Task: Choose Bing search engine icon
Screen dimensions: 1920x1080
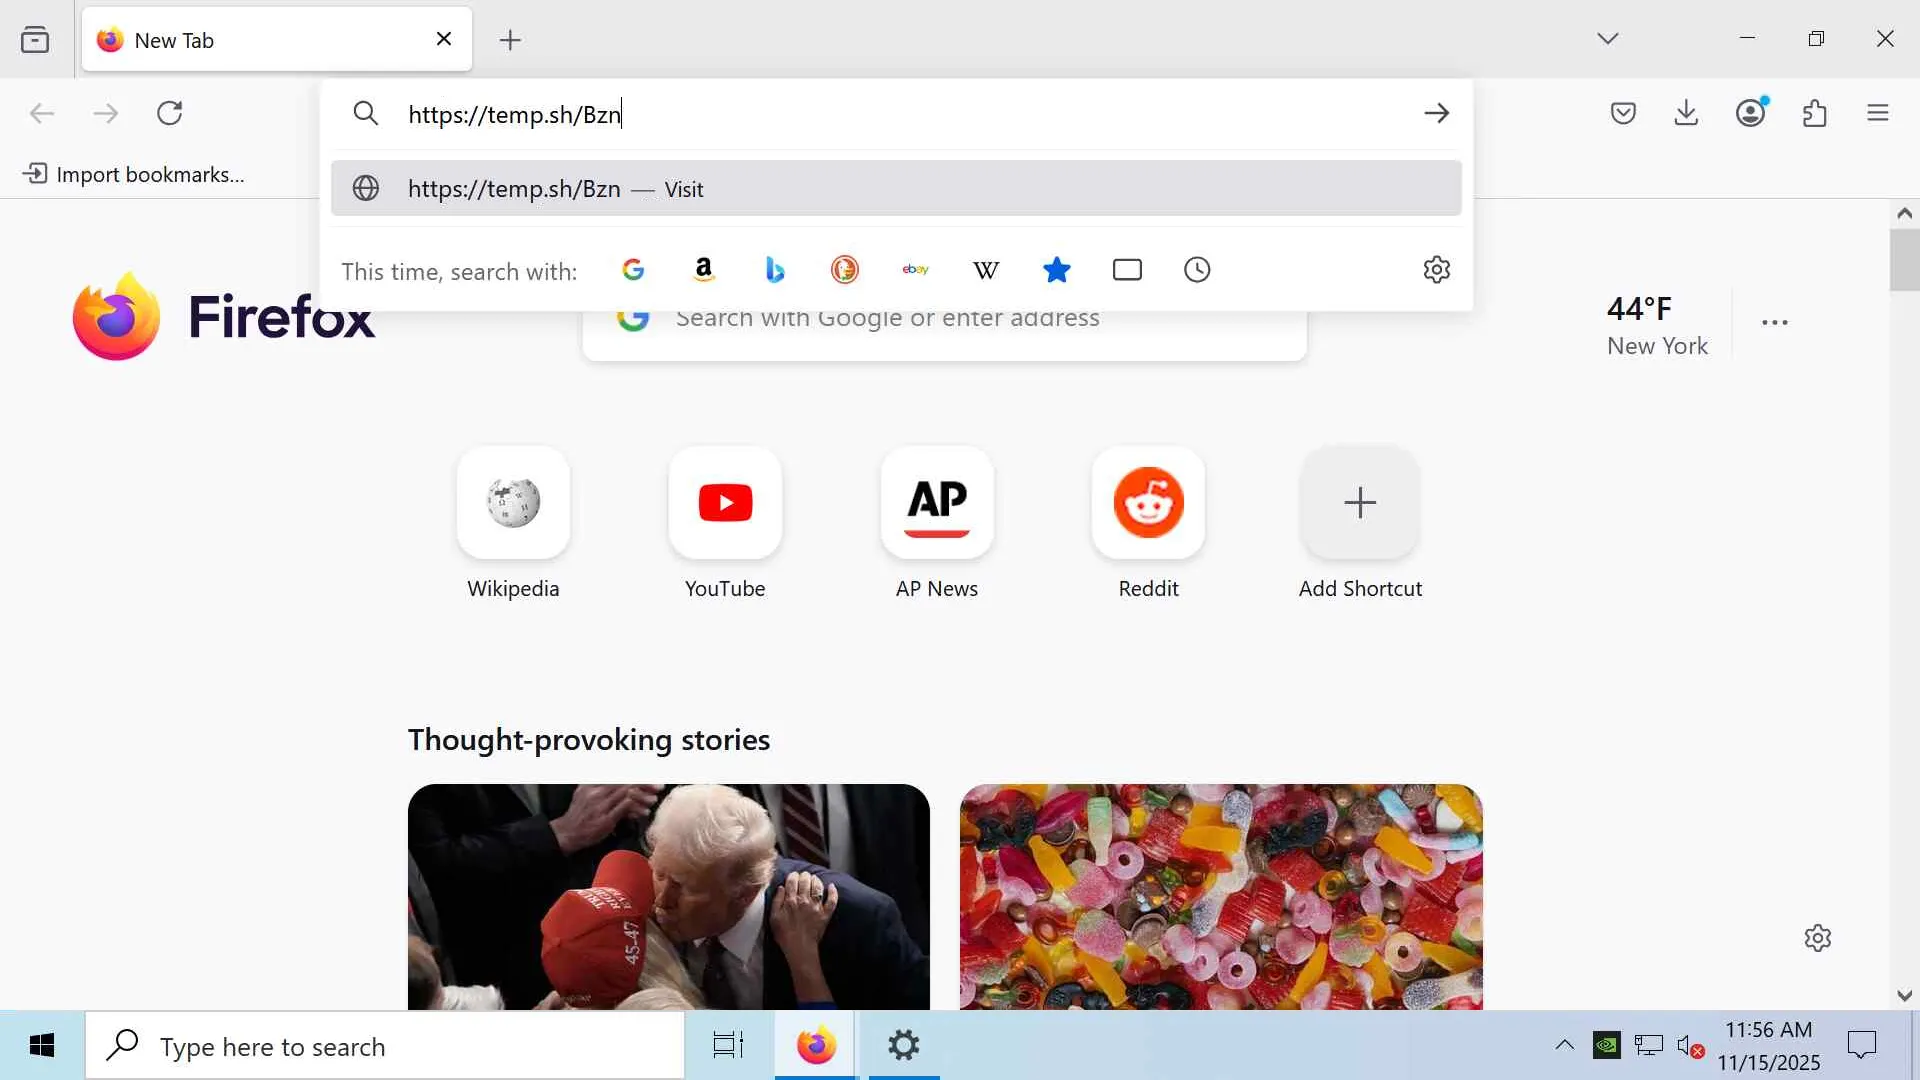Action: pos(775,270)
